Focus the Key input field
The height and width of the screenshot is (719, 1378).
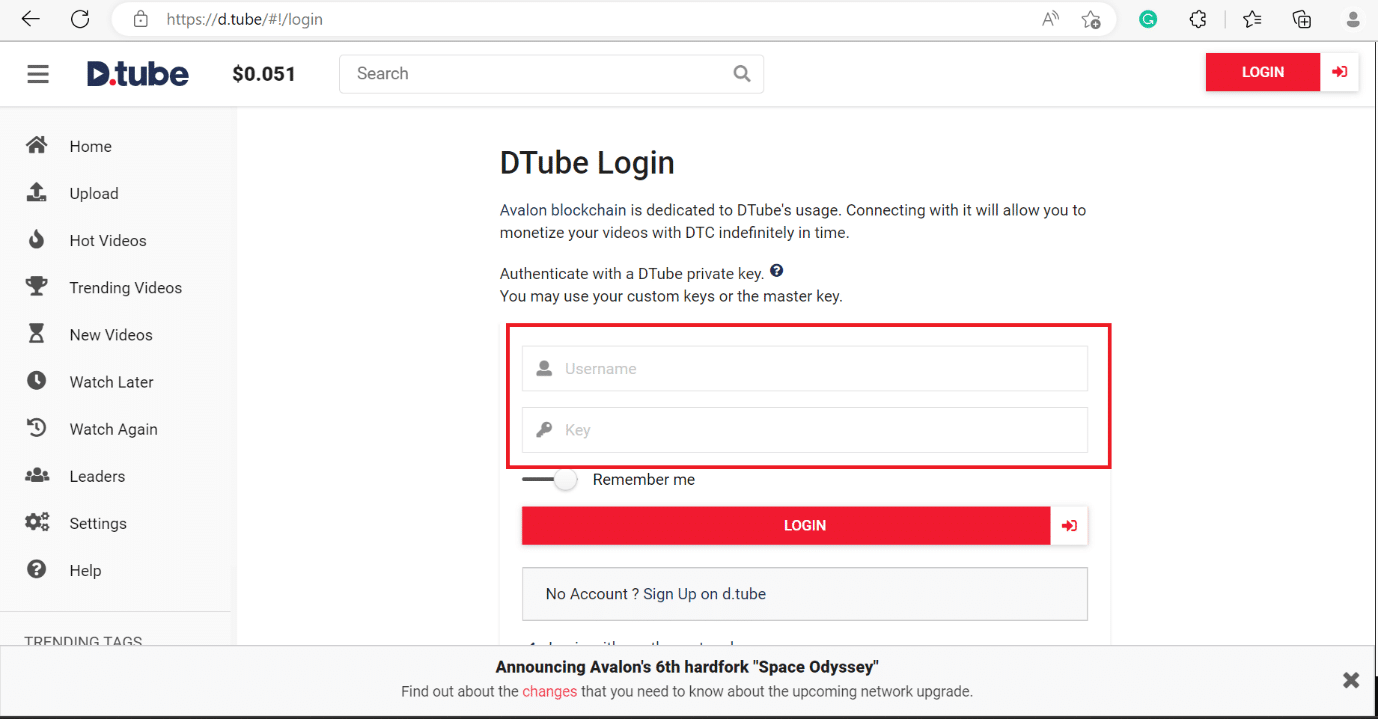pyautogui.click(x=805, y=430)
